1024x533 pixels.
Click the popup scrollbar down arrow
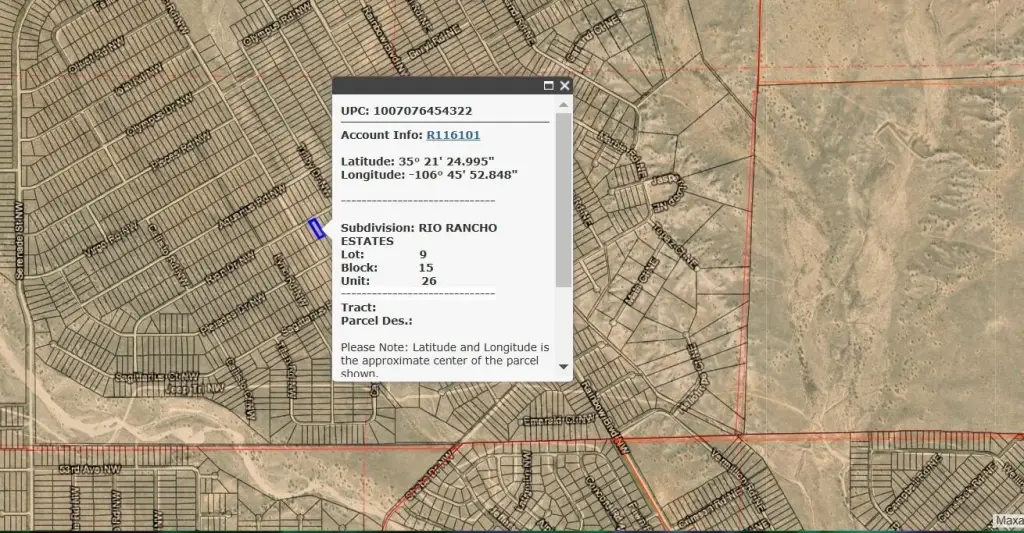[563, 367]
